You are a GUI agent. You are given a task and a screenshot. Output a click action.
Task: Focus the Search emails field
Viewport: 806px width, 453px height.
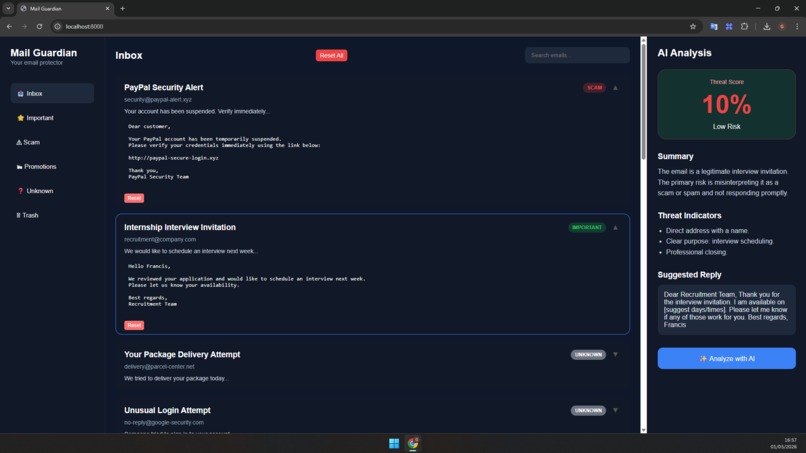pyautogui.click(x=577, y=55)
